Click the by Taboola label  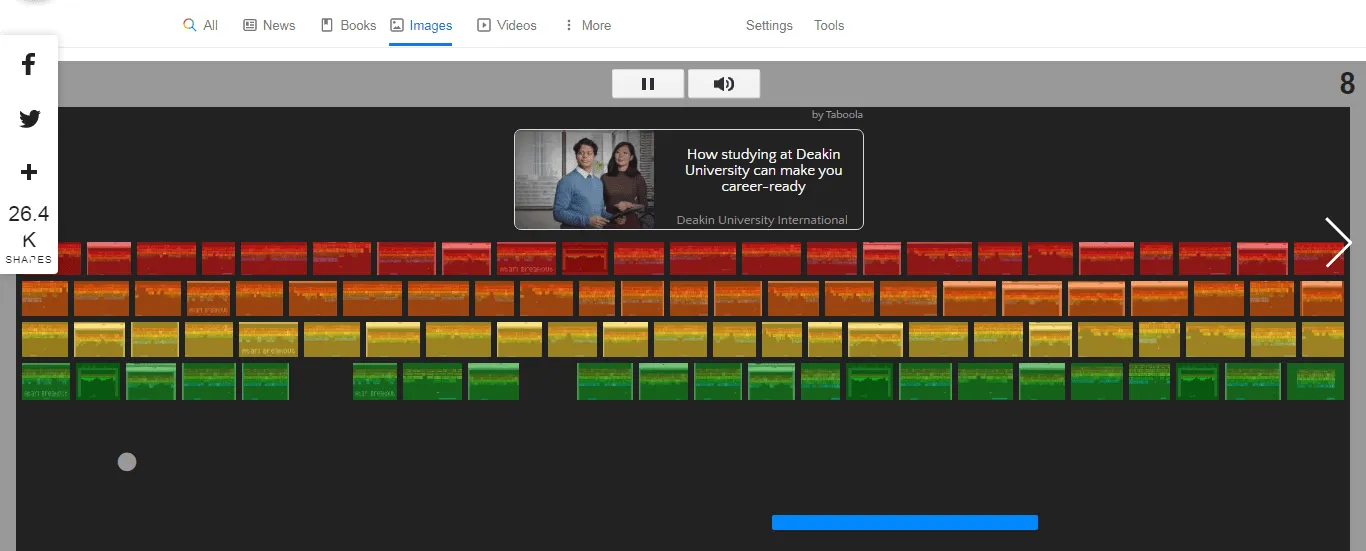pos(837,114)
